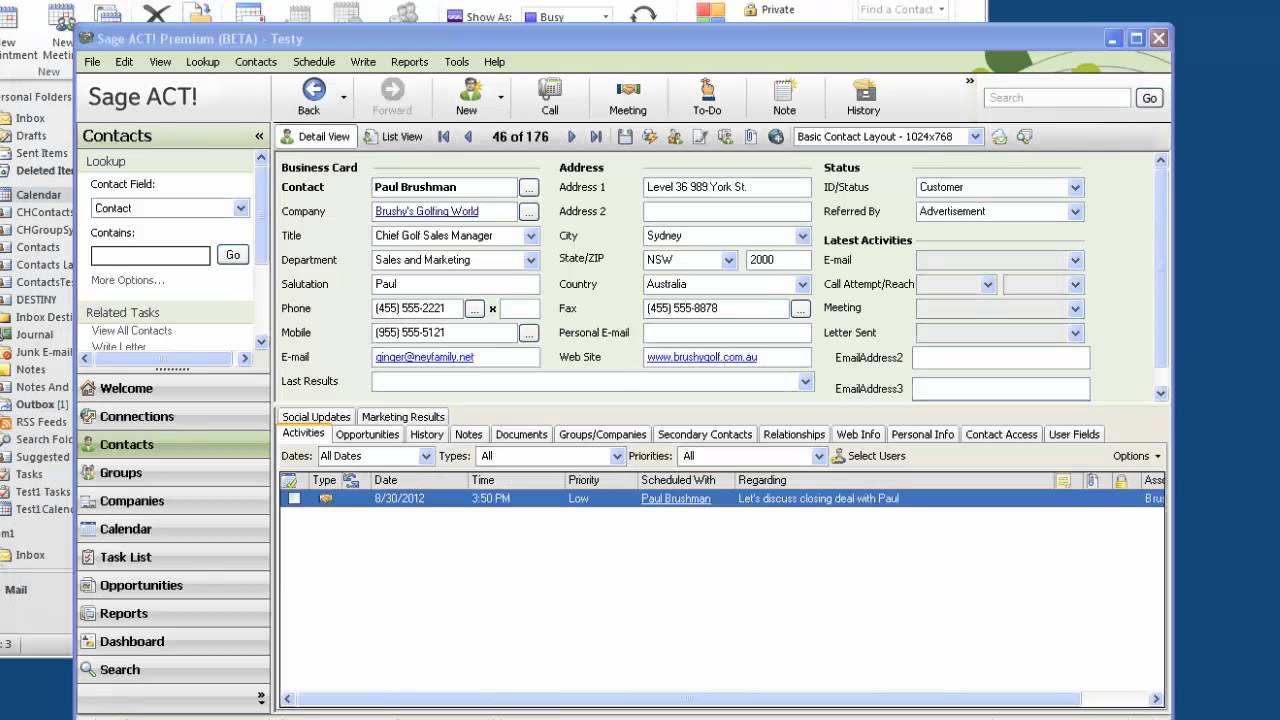Tick the checkbox on 8/30/2012 activity row
Image resolution: width=1280 pixels, height=720 pixels.
tap(294, 498)
